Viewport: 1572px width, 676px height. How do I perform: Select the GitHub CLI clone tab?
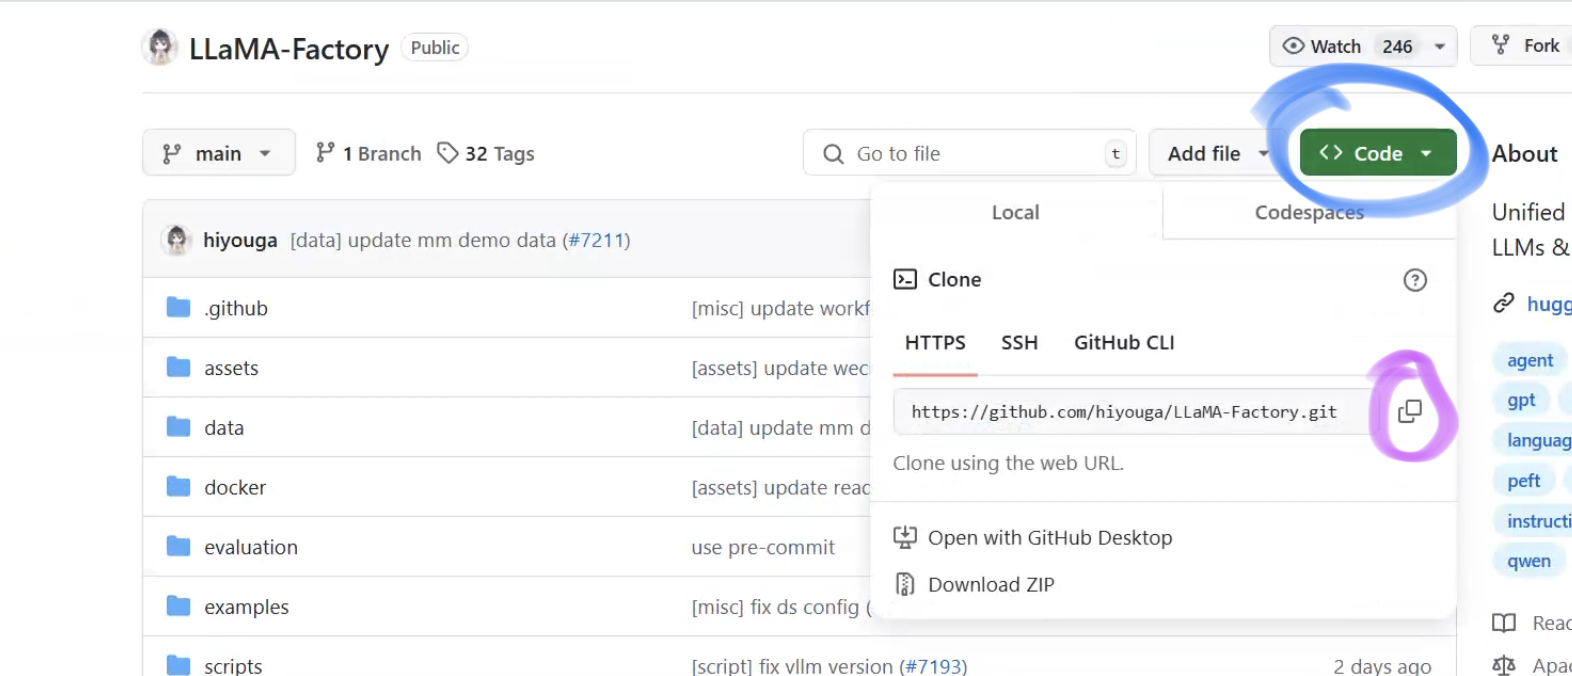coord(1124,343)
